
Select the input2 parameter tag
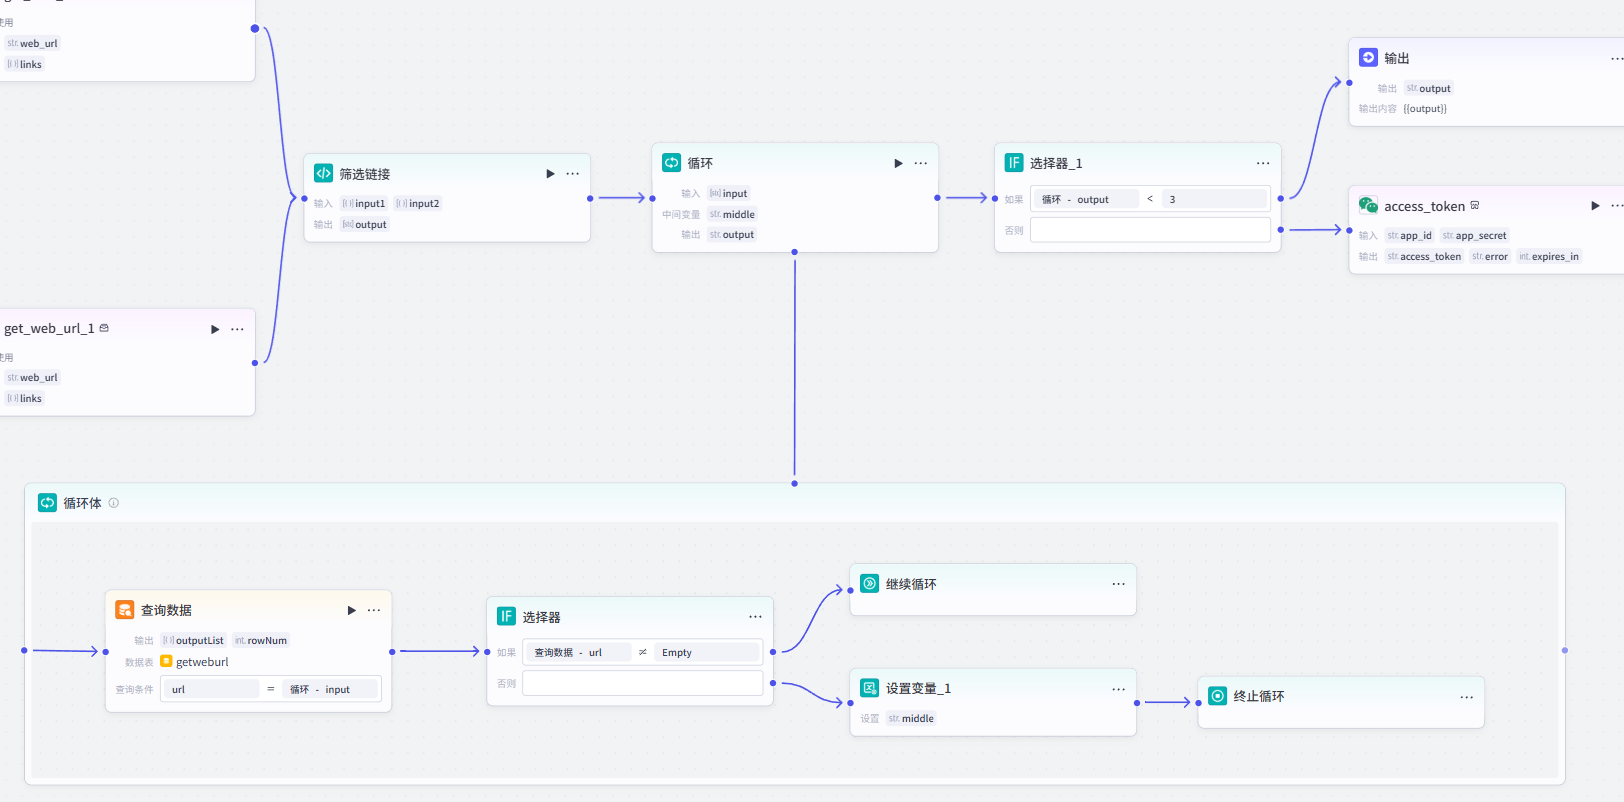click(x=417, y=203)
